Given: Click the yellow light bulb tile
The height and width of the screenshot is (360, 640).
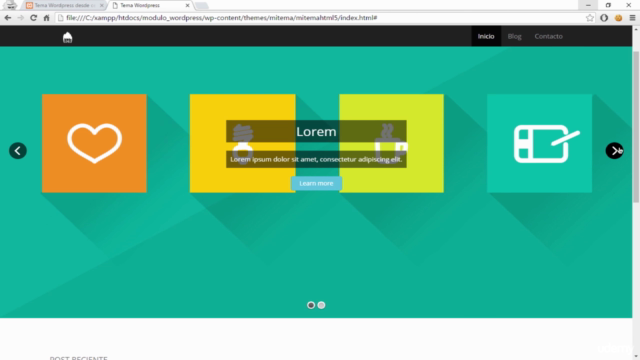Looking at the screenshot, I should pos(242,143).
